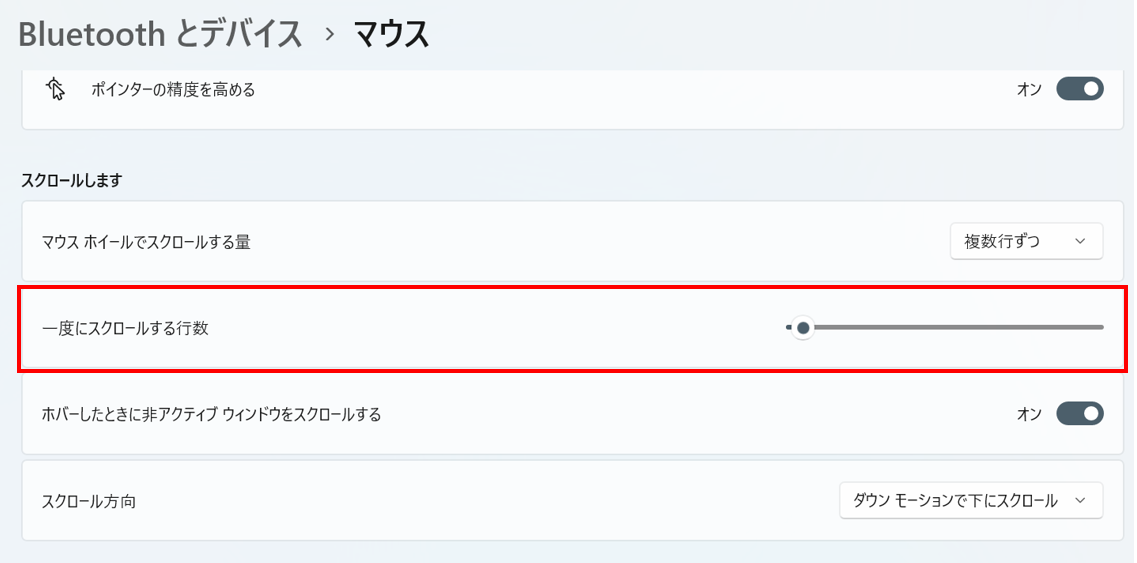1137x563 pixels.
Task: Click the 一度にスクロールする行数 label
Action: coord(125,328)
